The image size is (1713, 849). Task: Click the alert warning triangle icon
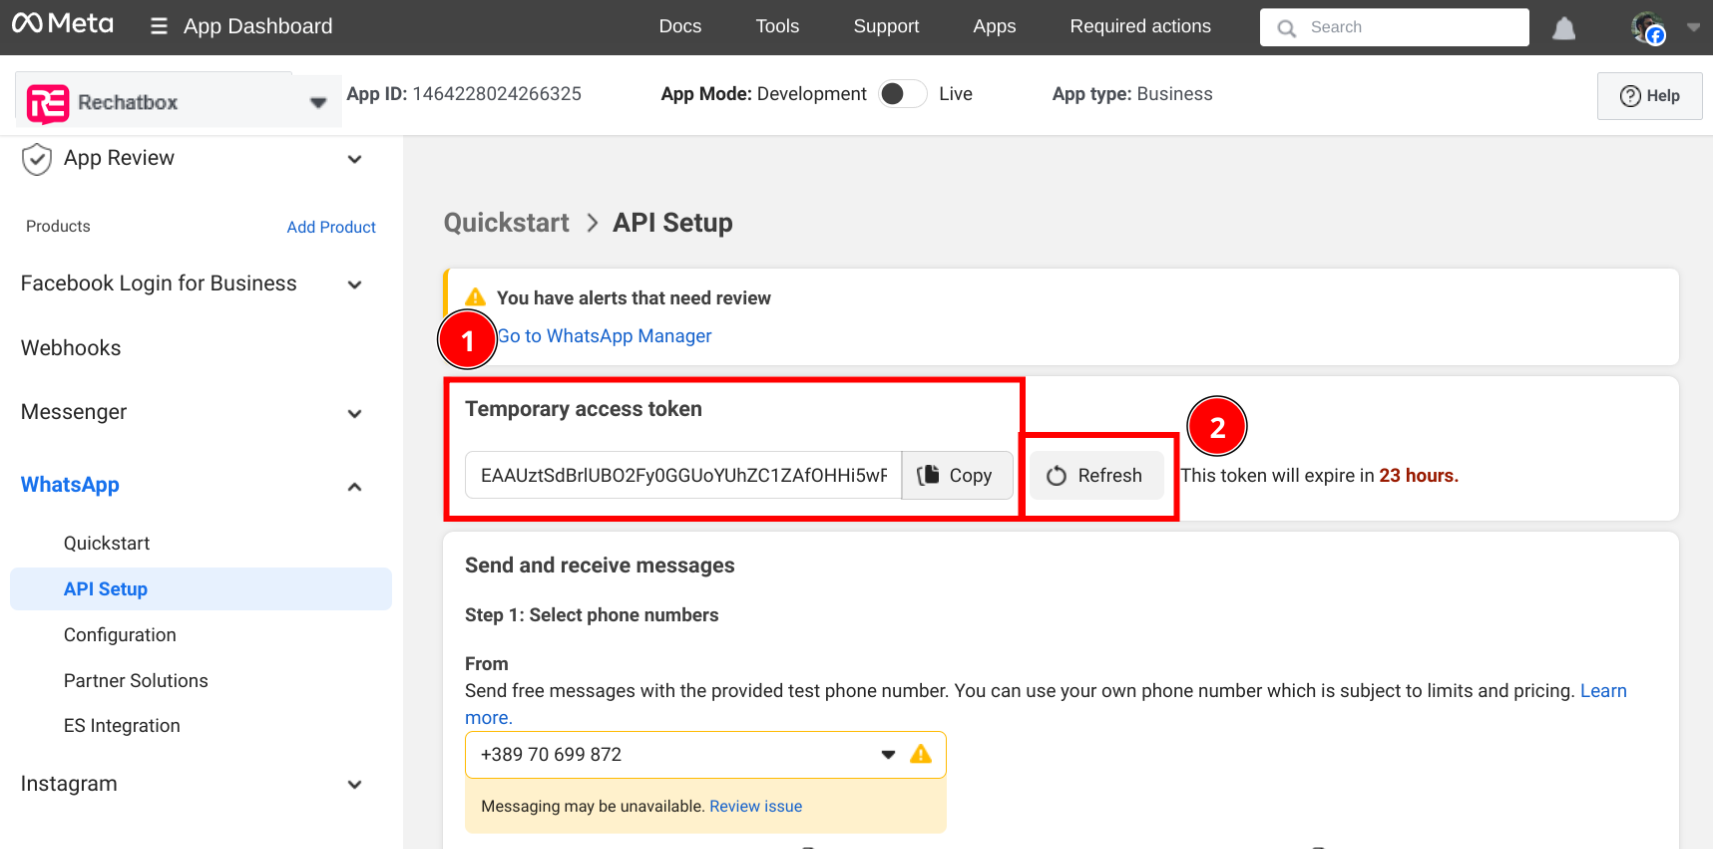pyautogui.click(x=476, y=297)
